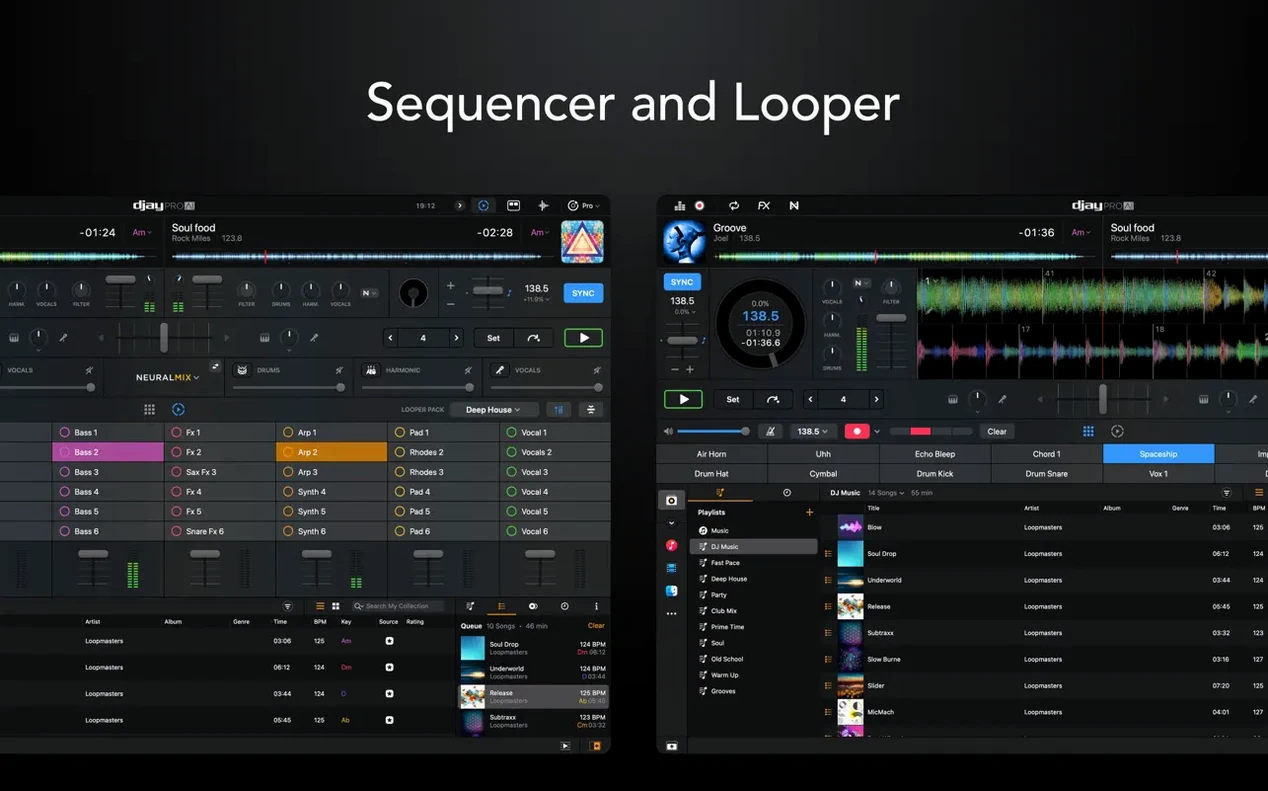Clear the Queue with the orange Clear link
Viewport: 1268px width, 791px height.
tap(596, 626)
